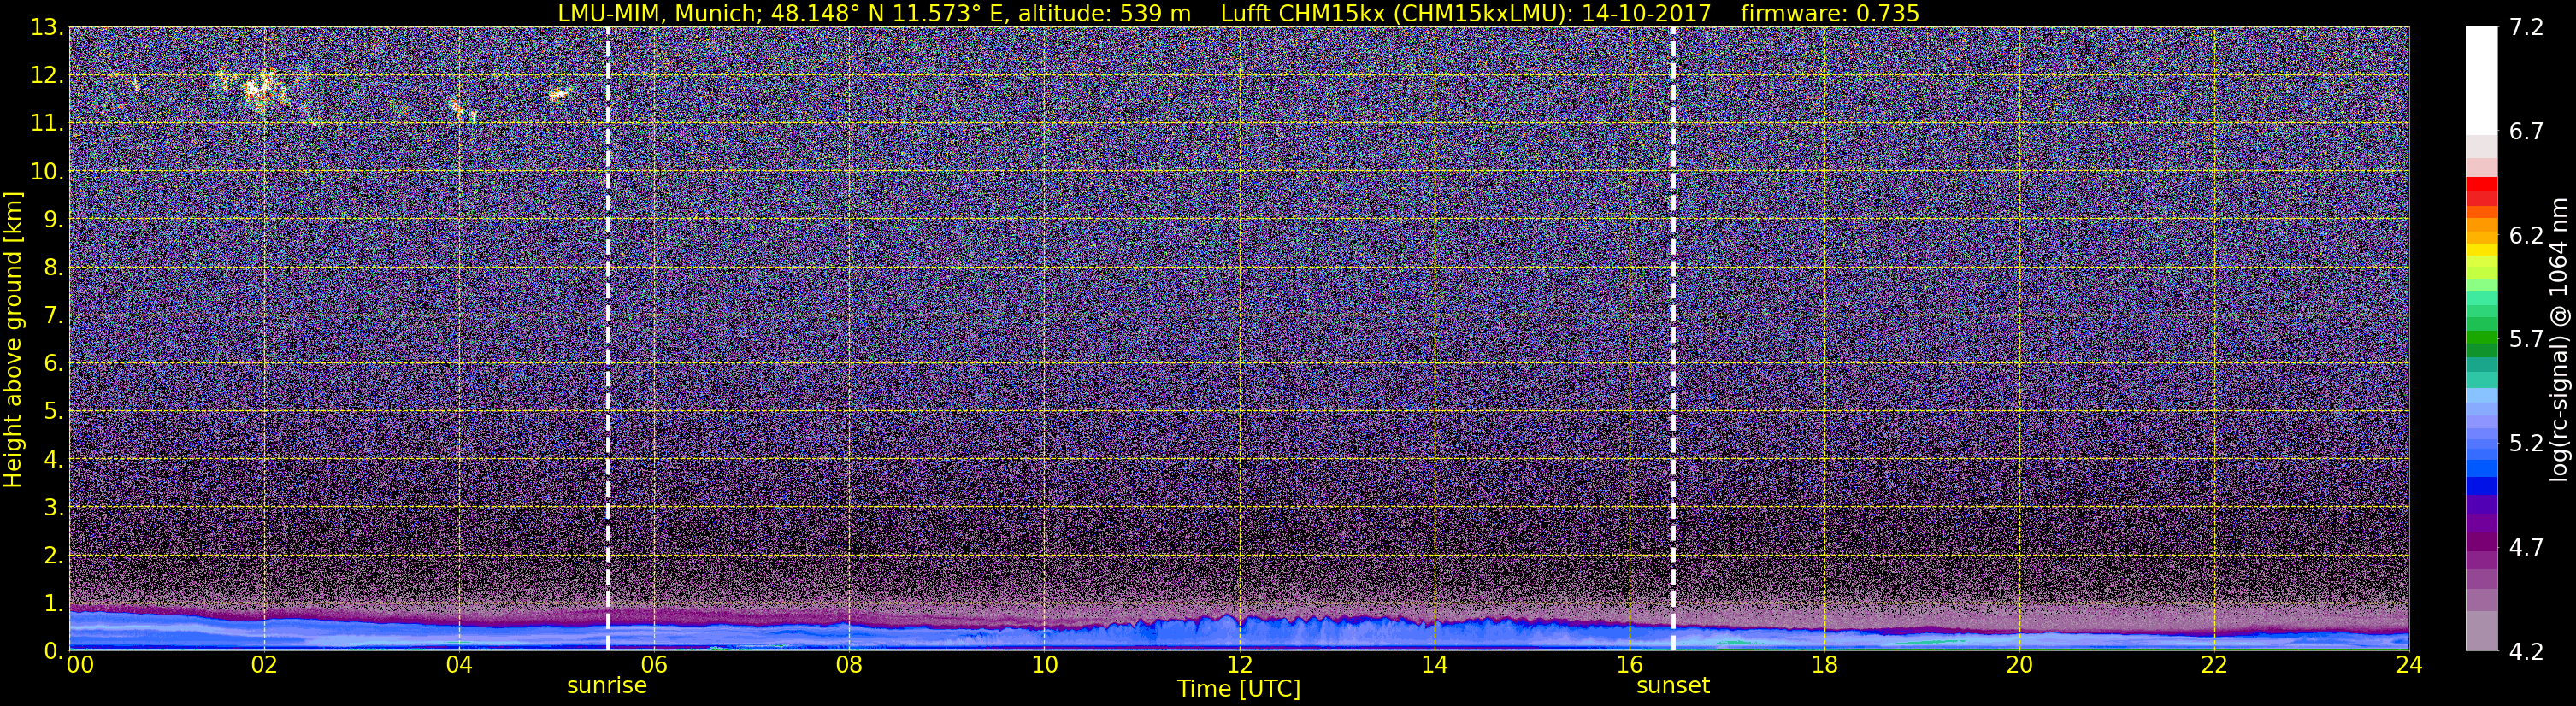Click the red band of the colorbar
This screenshot has width=2576, height=706.
[2481, 191]
